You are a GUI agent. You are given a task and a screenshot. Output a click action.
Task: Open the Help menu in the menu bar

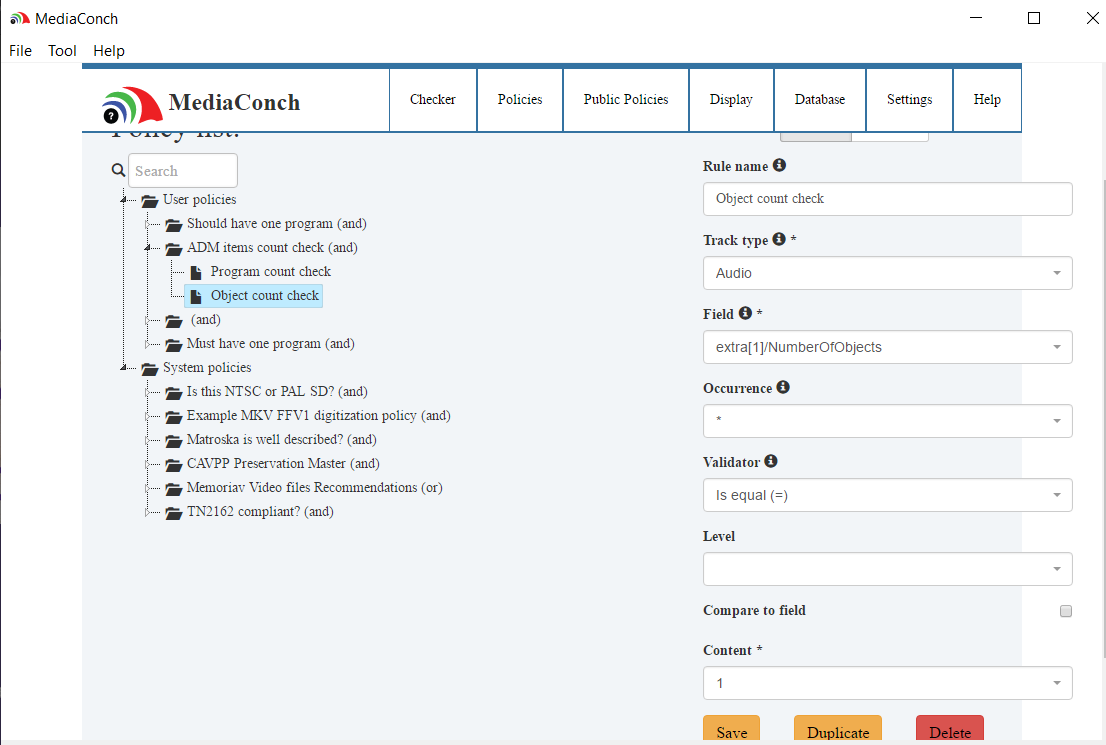pos(109,51)
